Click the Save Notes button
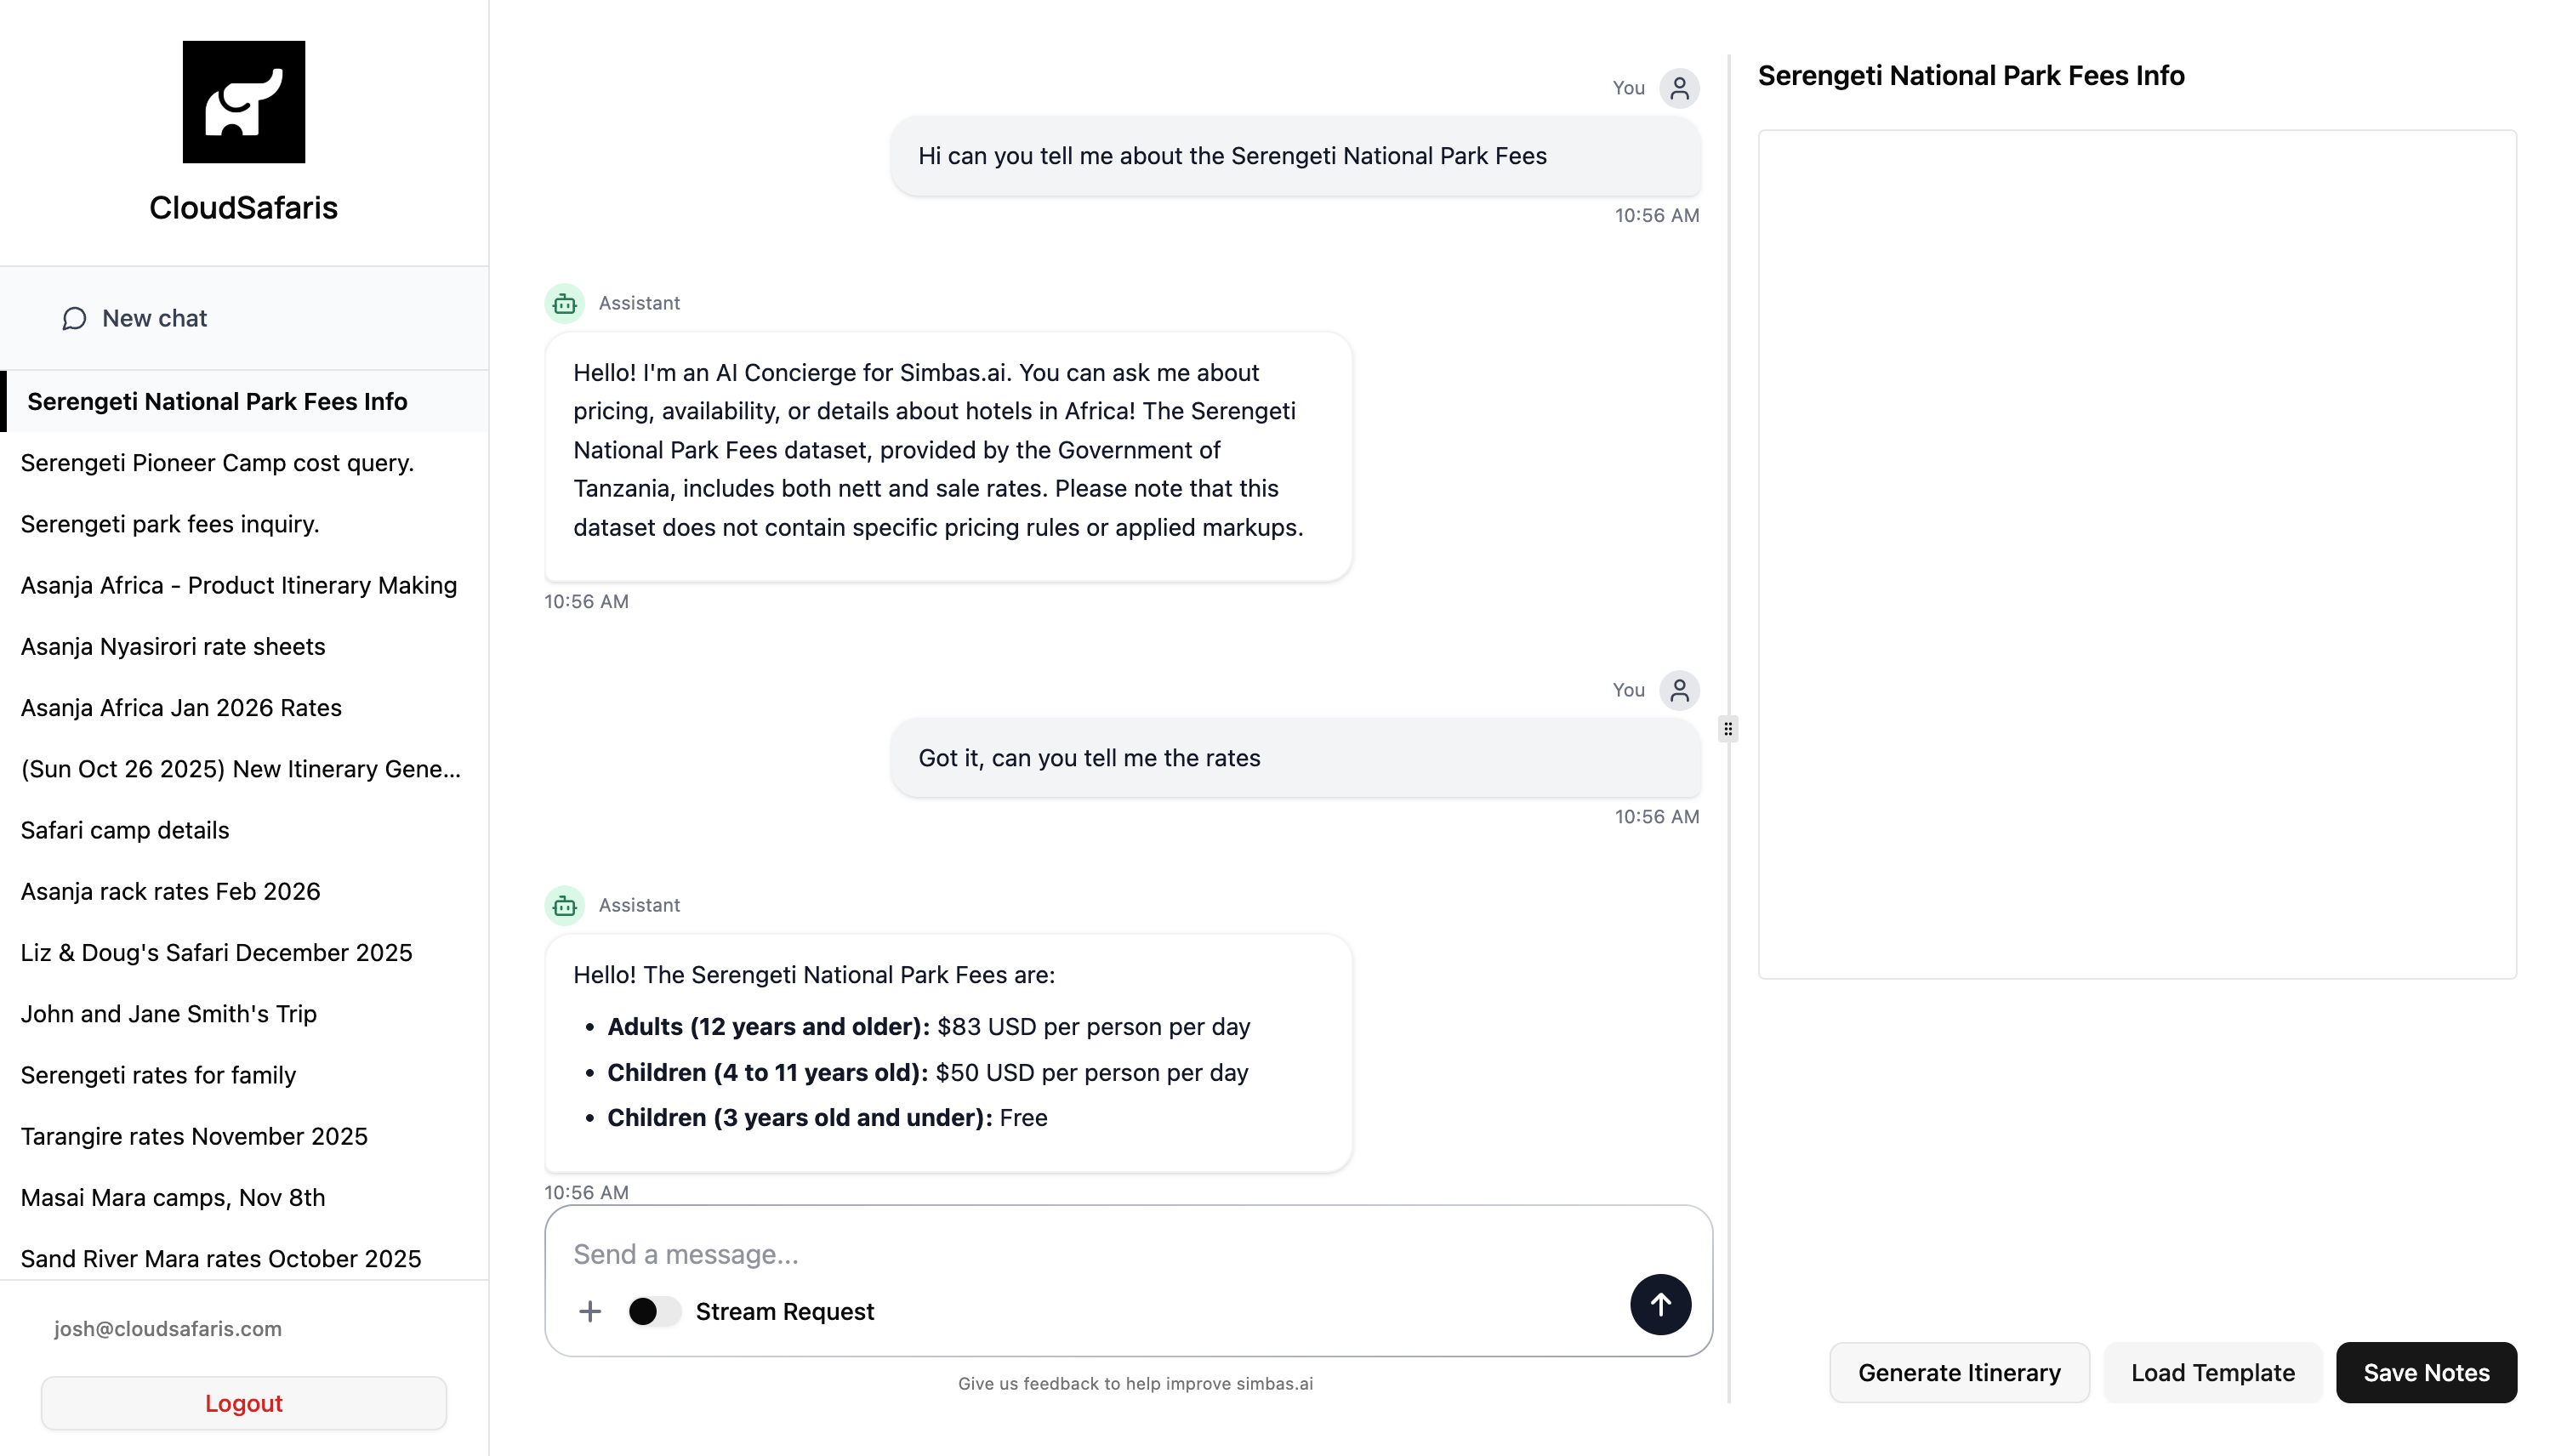 tap(2425, 1372)
